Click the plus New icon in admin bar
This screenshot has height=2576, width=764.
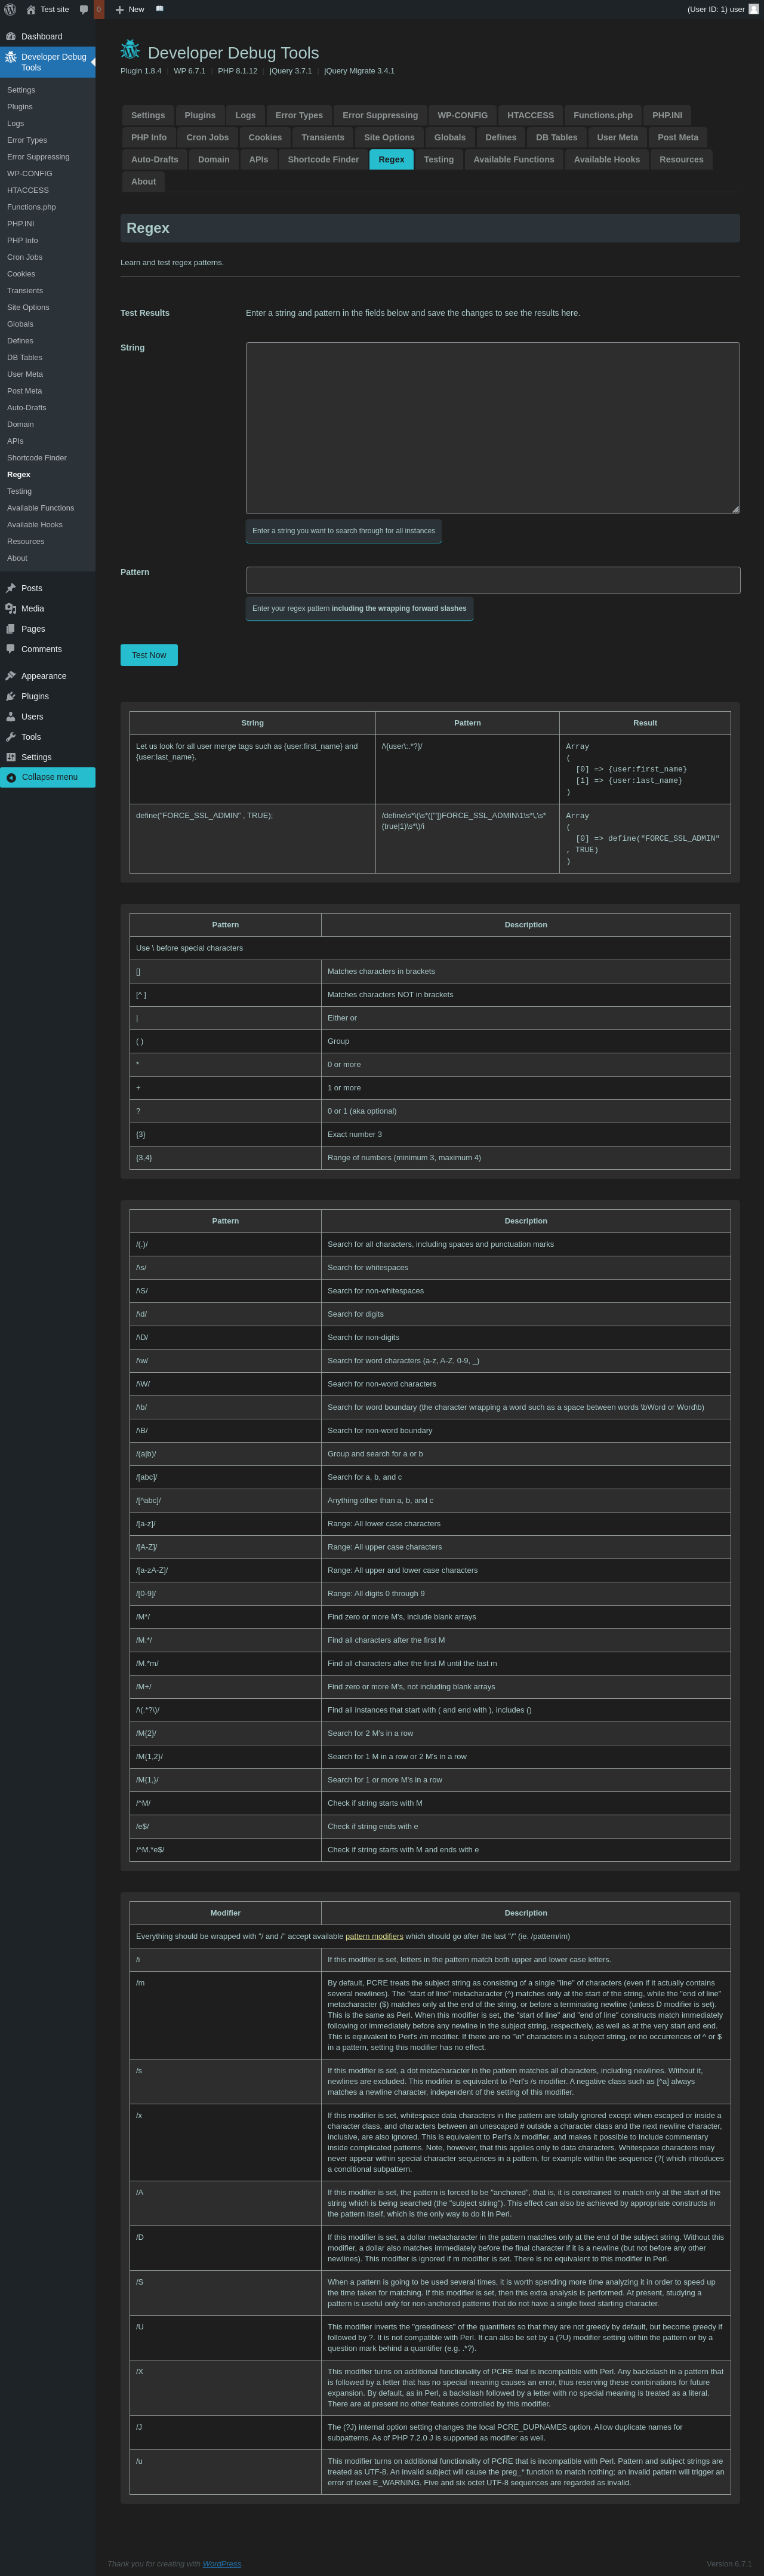pyautogui.click(x=120, y=9)
